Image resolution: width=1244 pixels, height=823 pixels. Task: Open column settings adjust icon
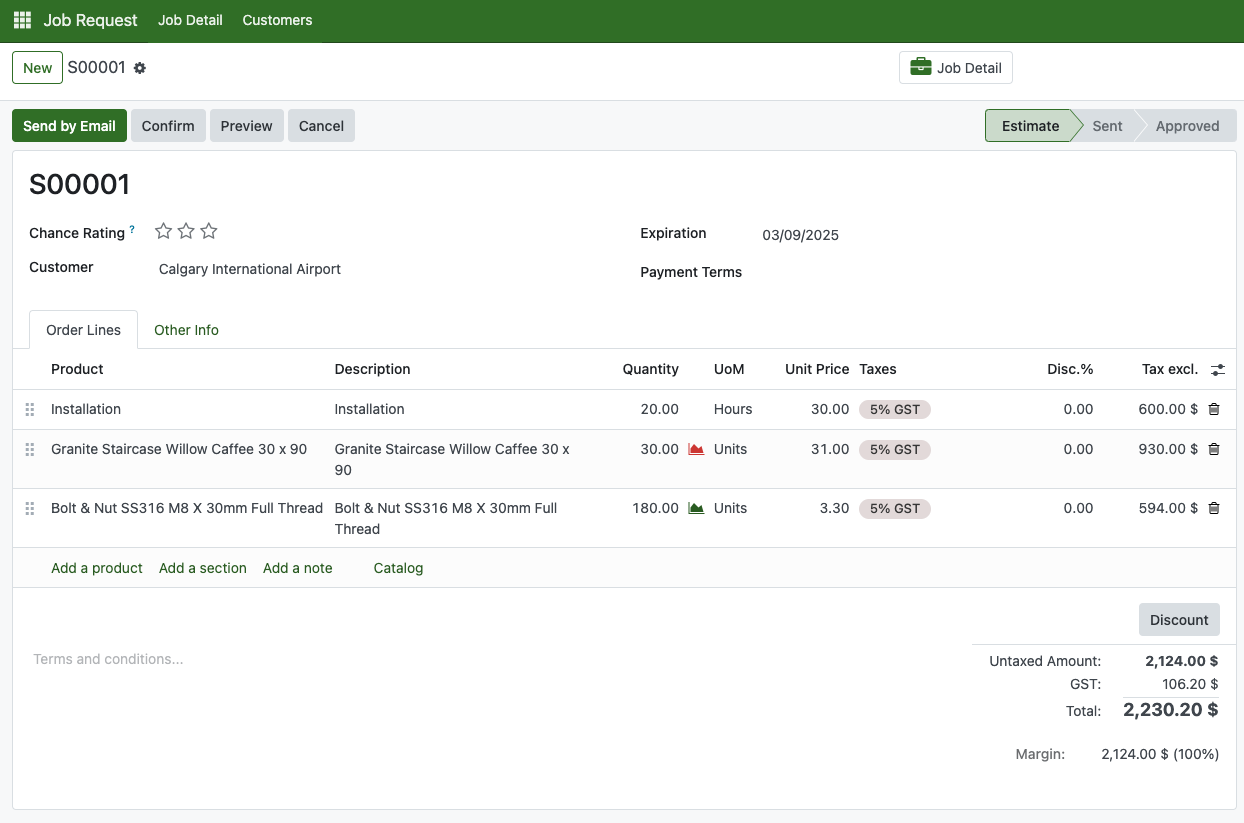click(1217, 370)
